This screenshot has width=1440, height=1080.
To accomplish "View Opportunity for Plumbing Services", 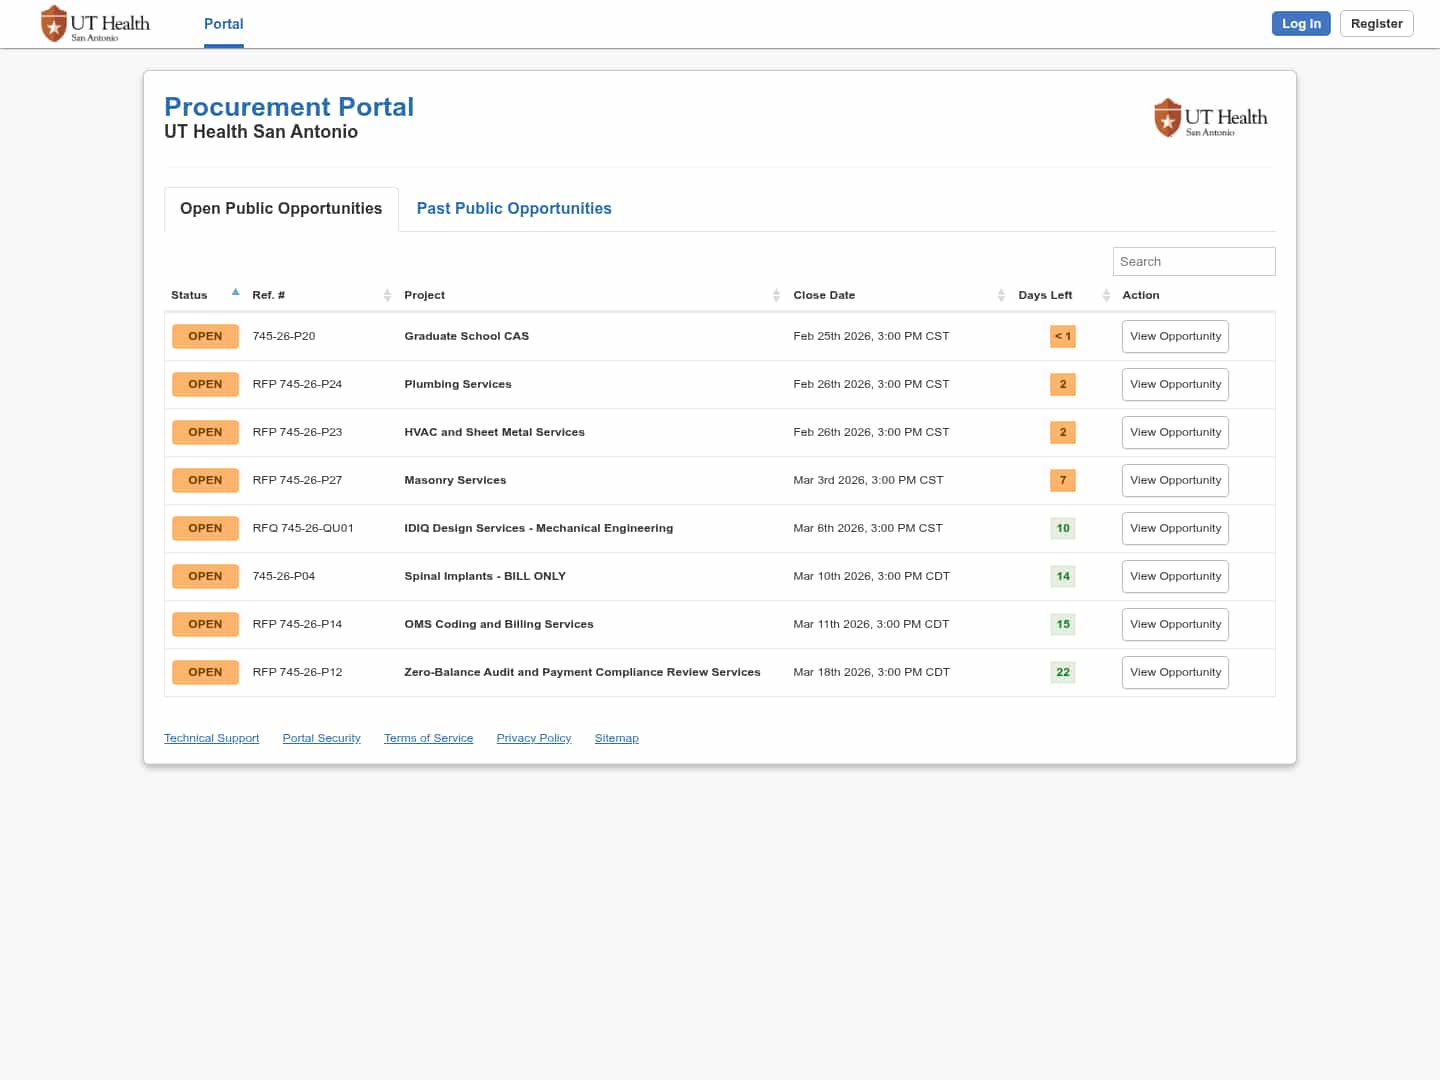I will pos(1175,384).
